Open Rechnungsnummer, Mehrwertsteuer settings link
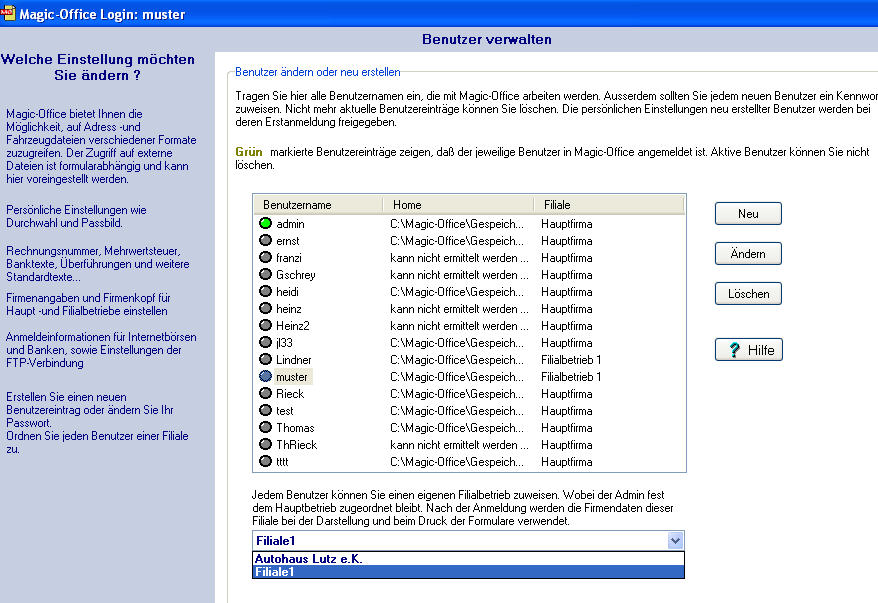878x603 pixels. click(98, 264)
